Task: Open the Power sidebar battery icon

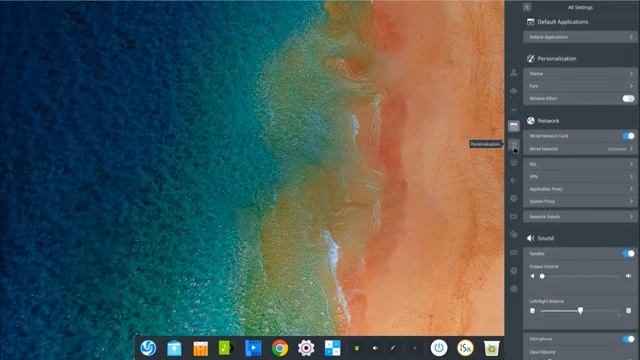Action: [514, 216]
